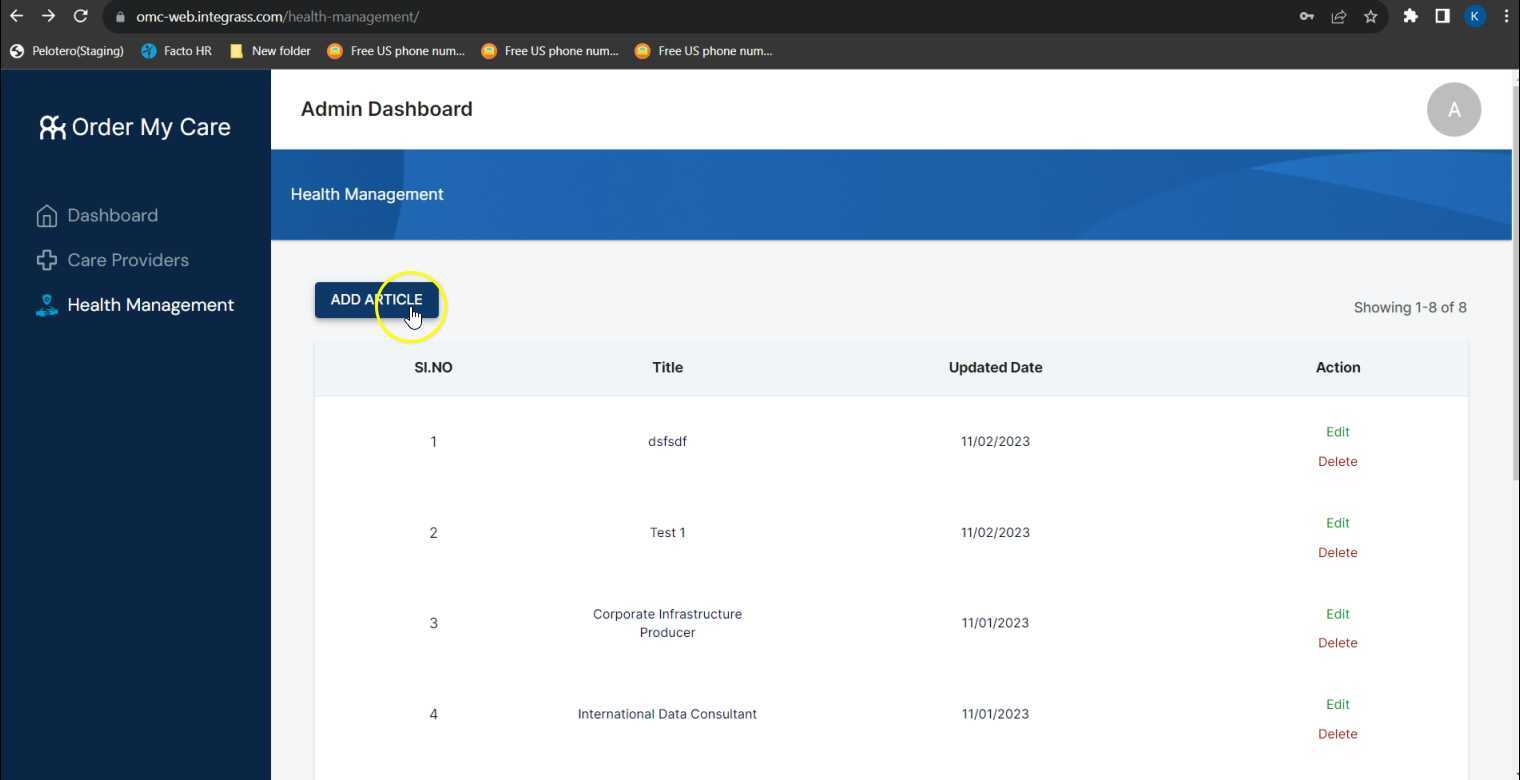Open the user avatar 'A' profile
Viewport: 1520px width, 780px height.
point(1453,110)
